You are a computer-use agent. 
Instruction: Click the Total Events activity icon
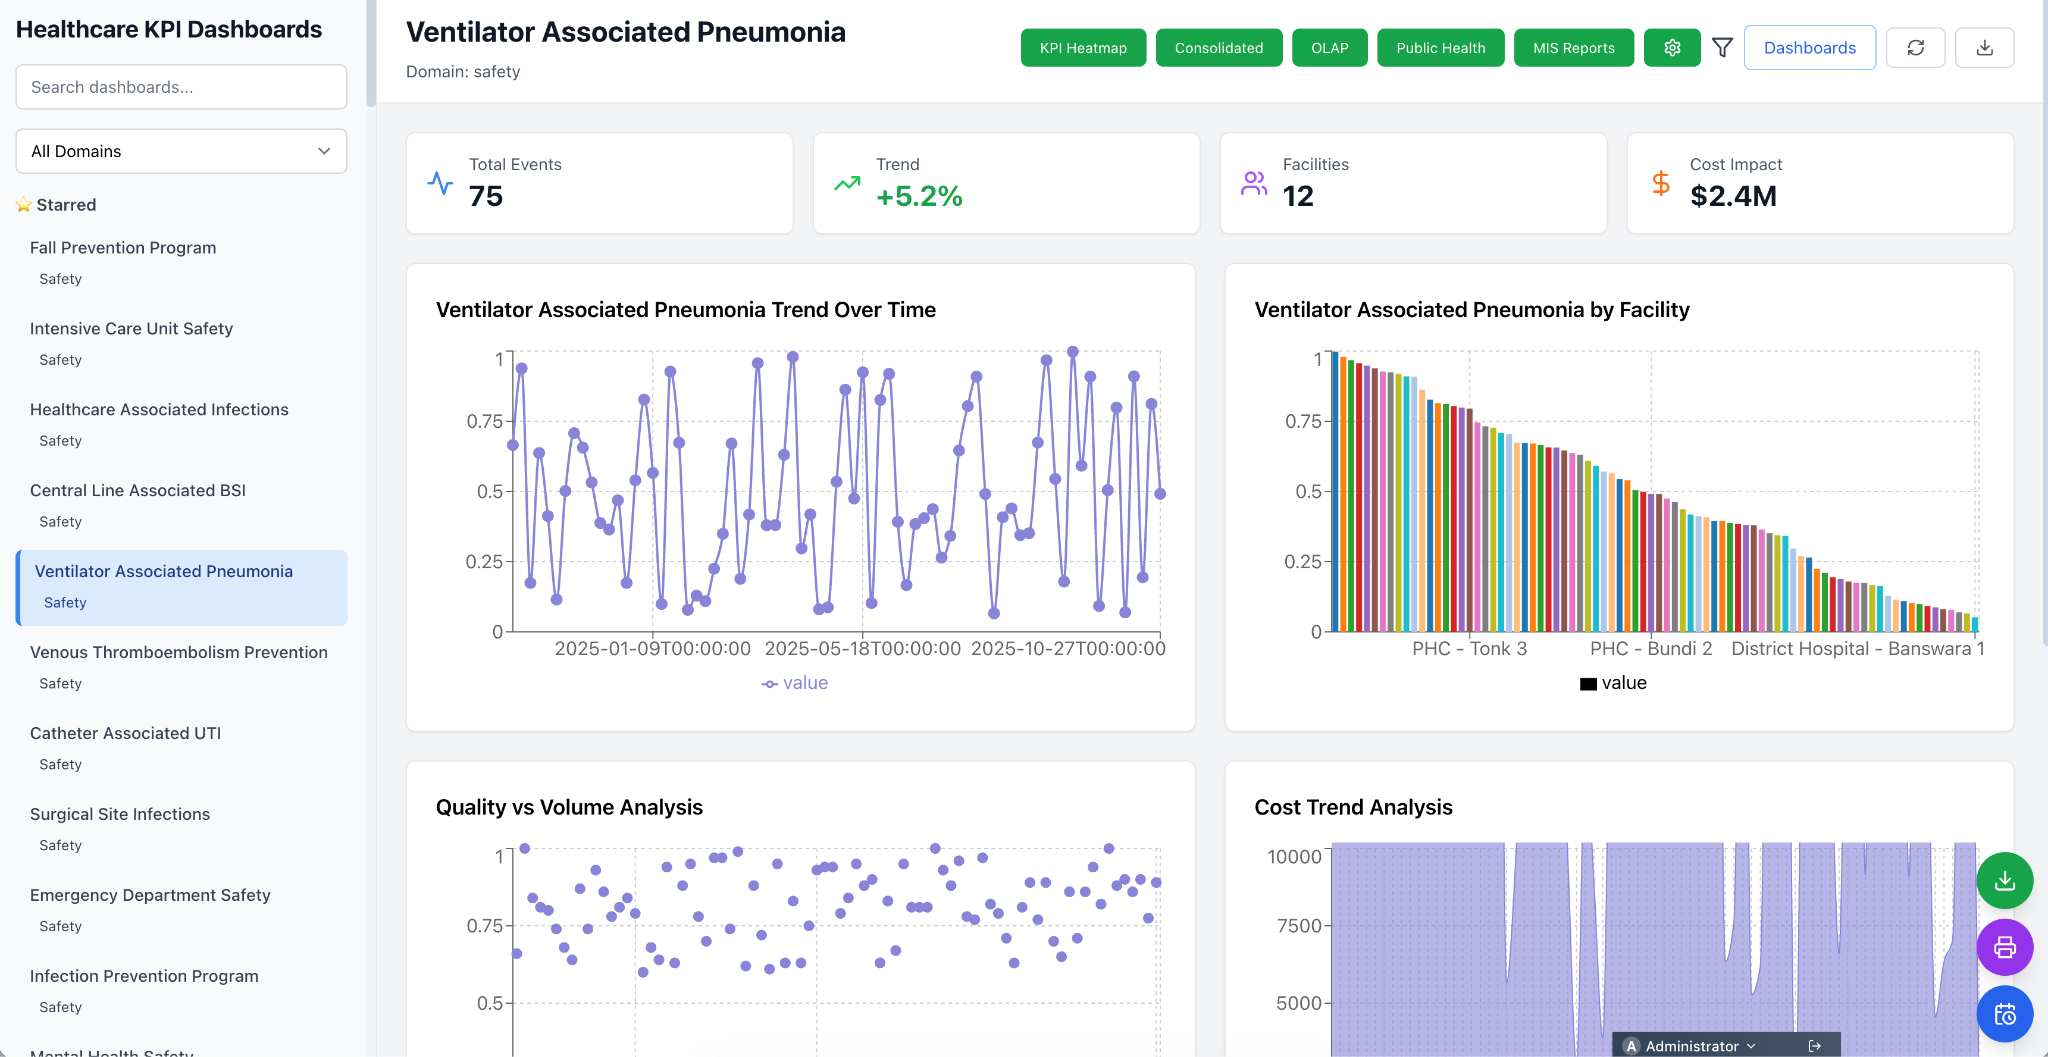pos(440,183)
